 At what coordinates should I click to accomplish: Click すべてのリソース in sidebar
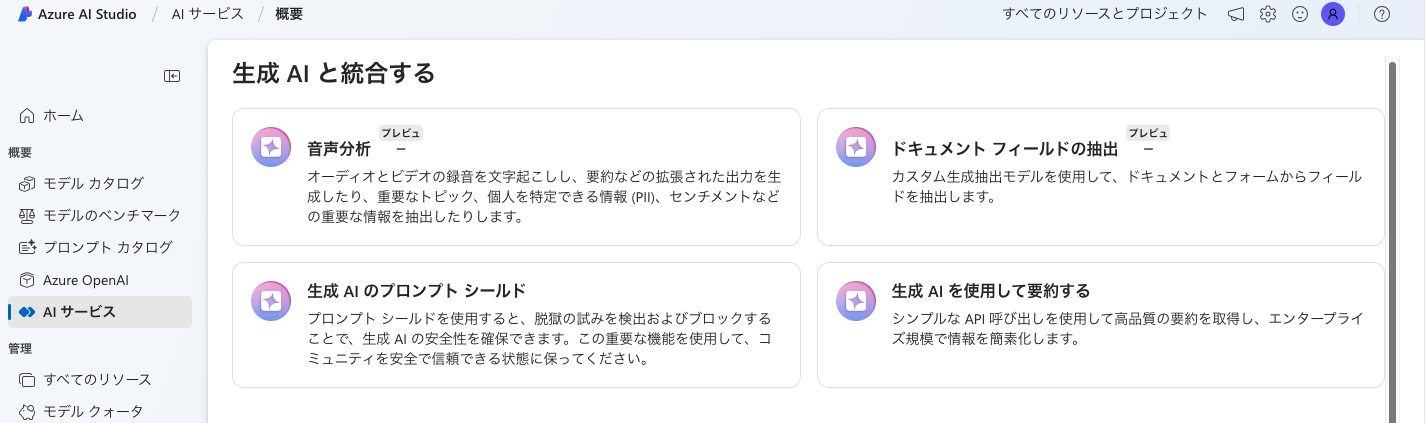97,379
